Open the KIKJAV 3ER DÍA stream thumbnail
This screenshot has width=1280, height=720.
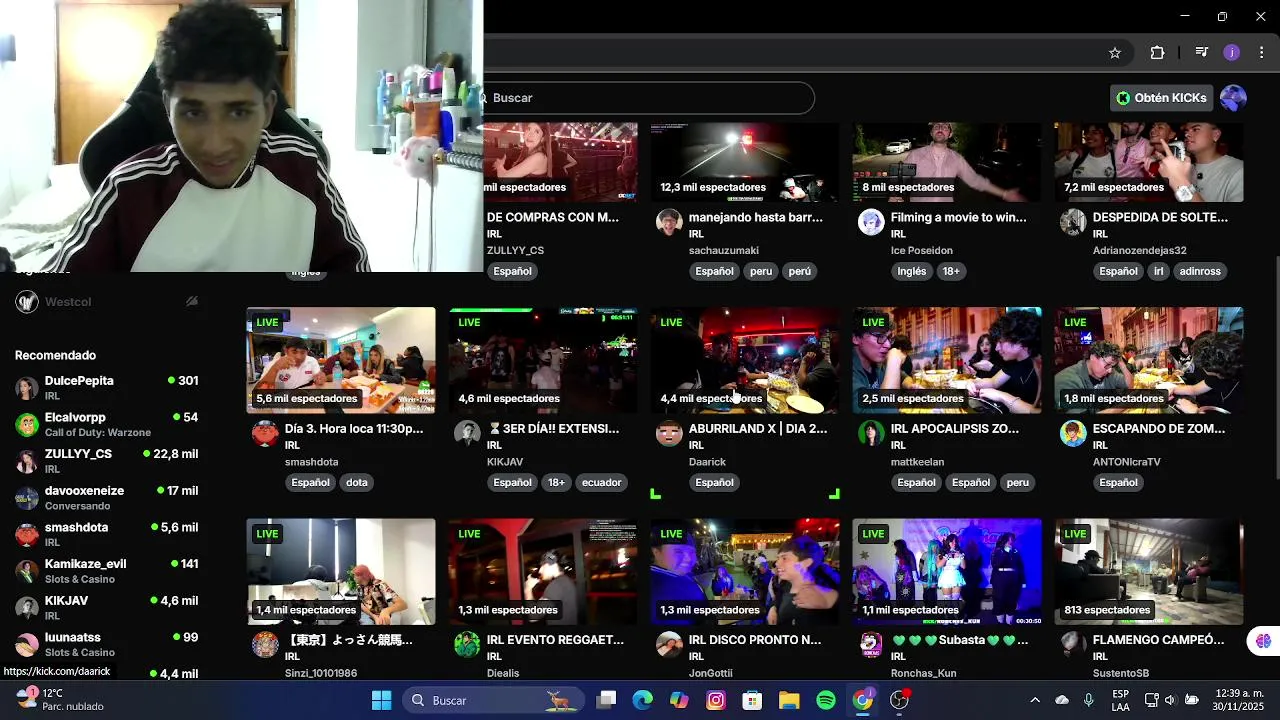pos(543,360)
